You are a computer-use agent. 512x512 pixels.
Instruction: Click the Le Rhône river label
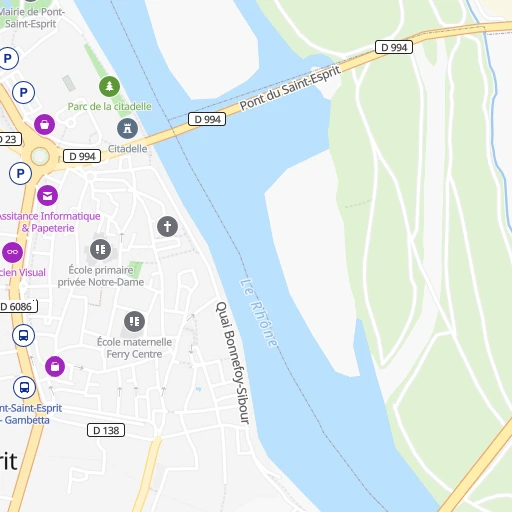coord(258,313)
